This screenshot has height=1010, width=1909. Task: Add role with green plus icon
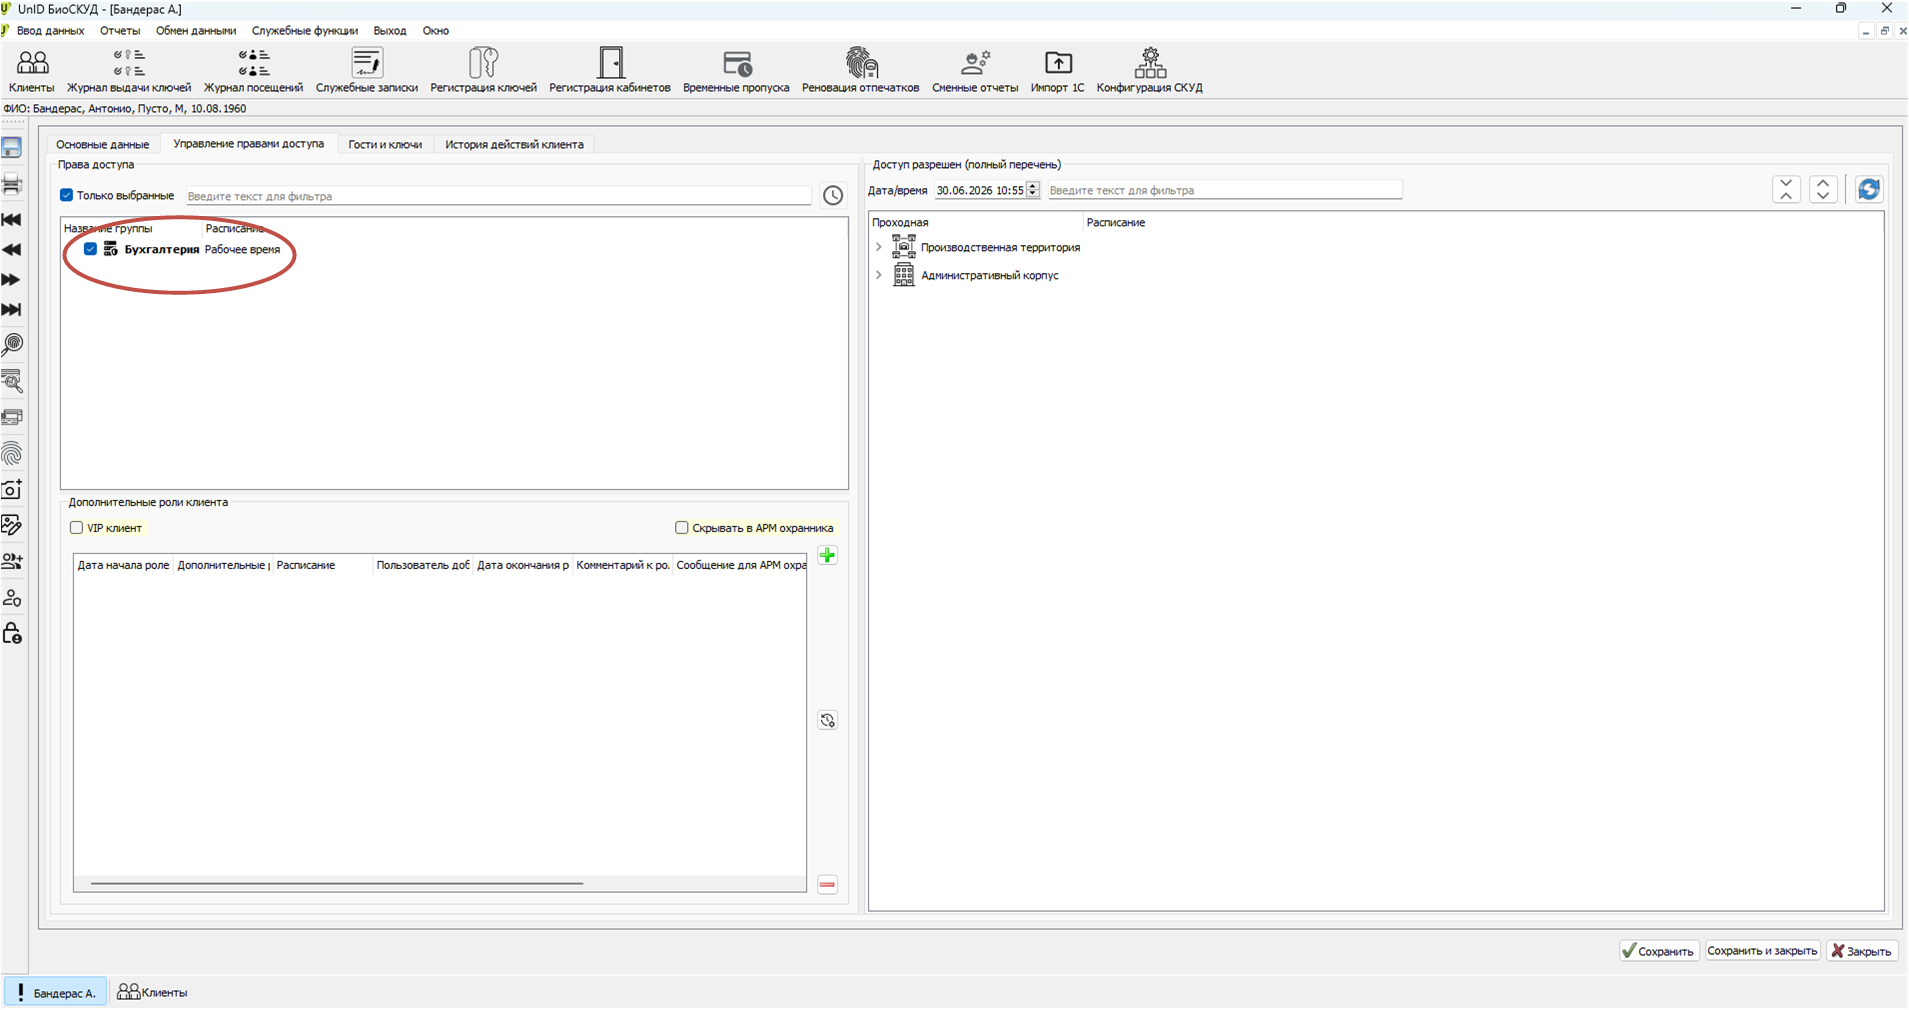[x=827, y=556]
